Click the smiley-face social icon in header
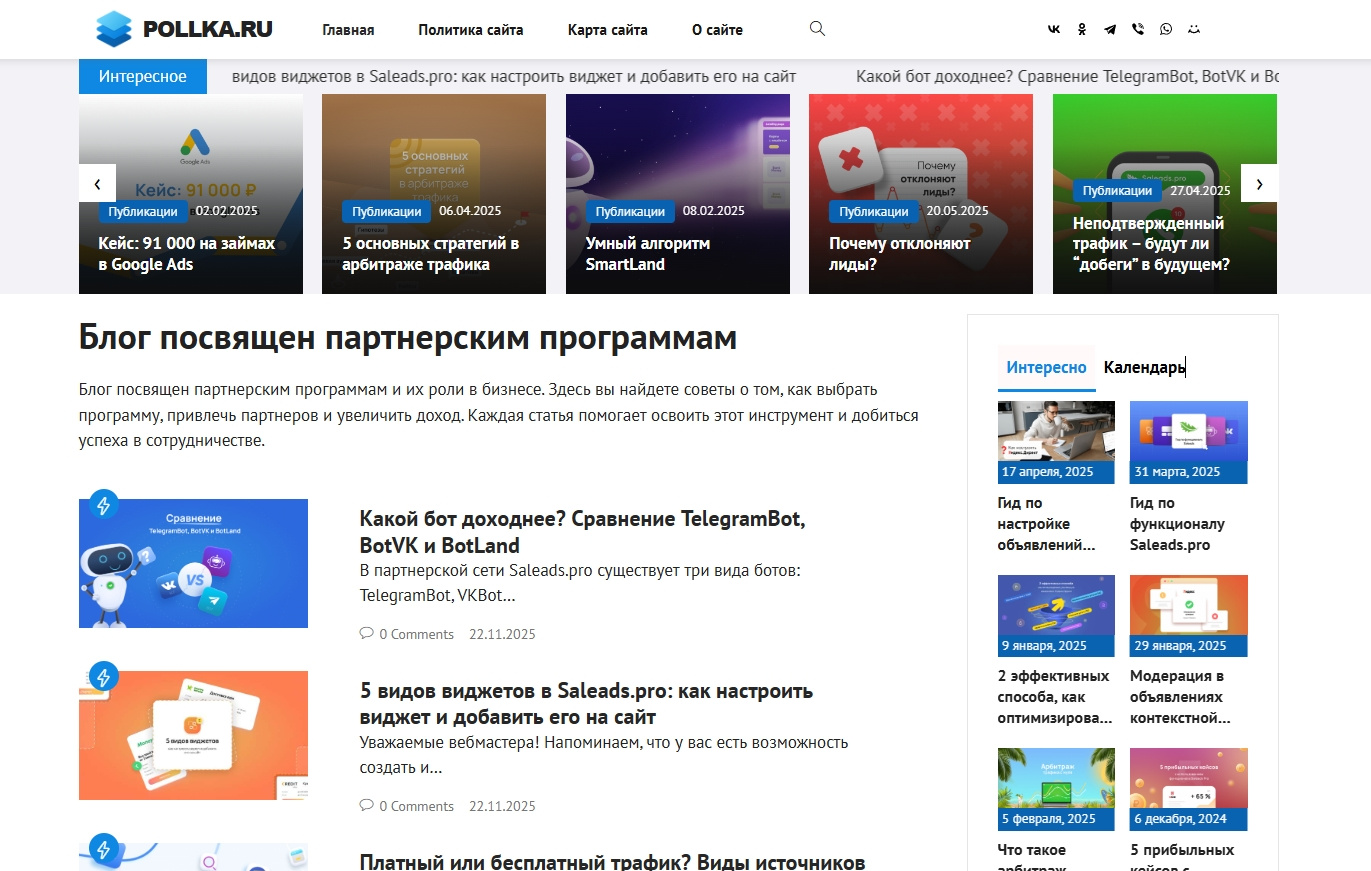 click(1194, 30)
